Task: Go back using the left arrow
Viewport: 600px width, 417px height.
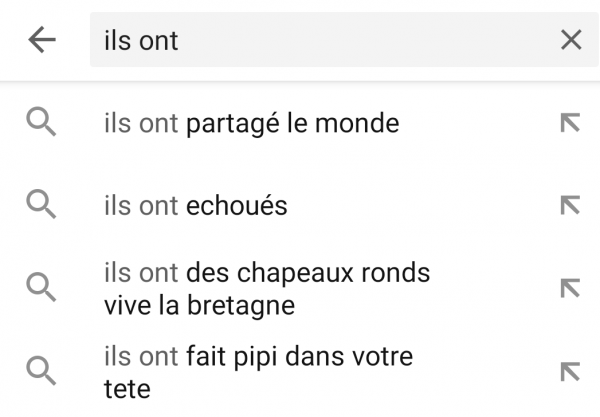Action: point(42,39)
